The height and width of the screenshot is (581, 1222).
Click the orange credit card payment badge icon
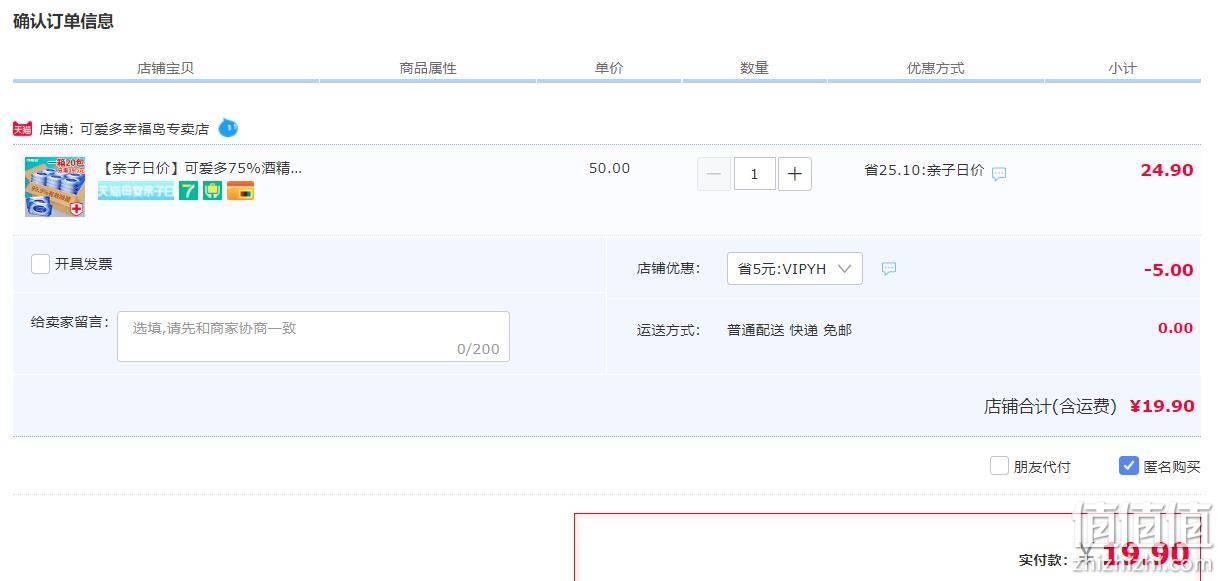pos(240,191)
